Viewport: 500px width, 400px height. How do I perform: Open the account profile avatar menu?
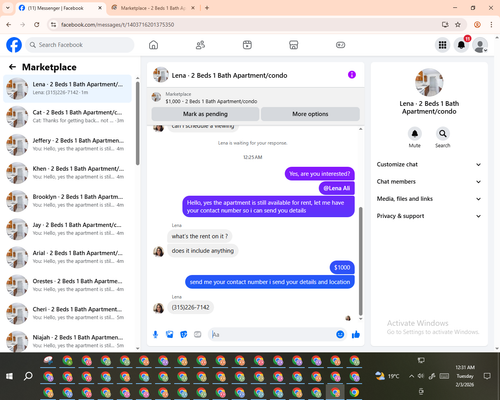point(480,45)
